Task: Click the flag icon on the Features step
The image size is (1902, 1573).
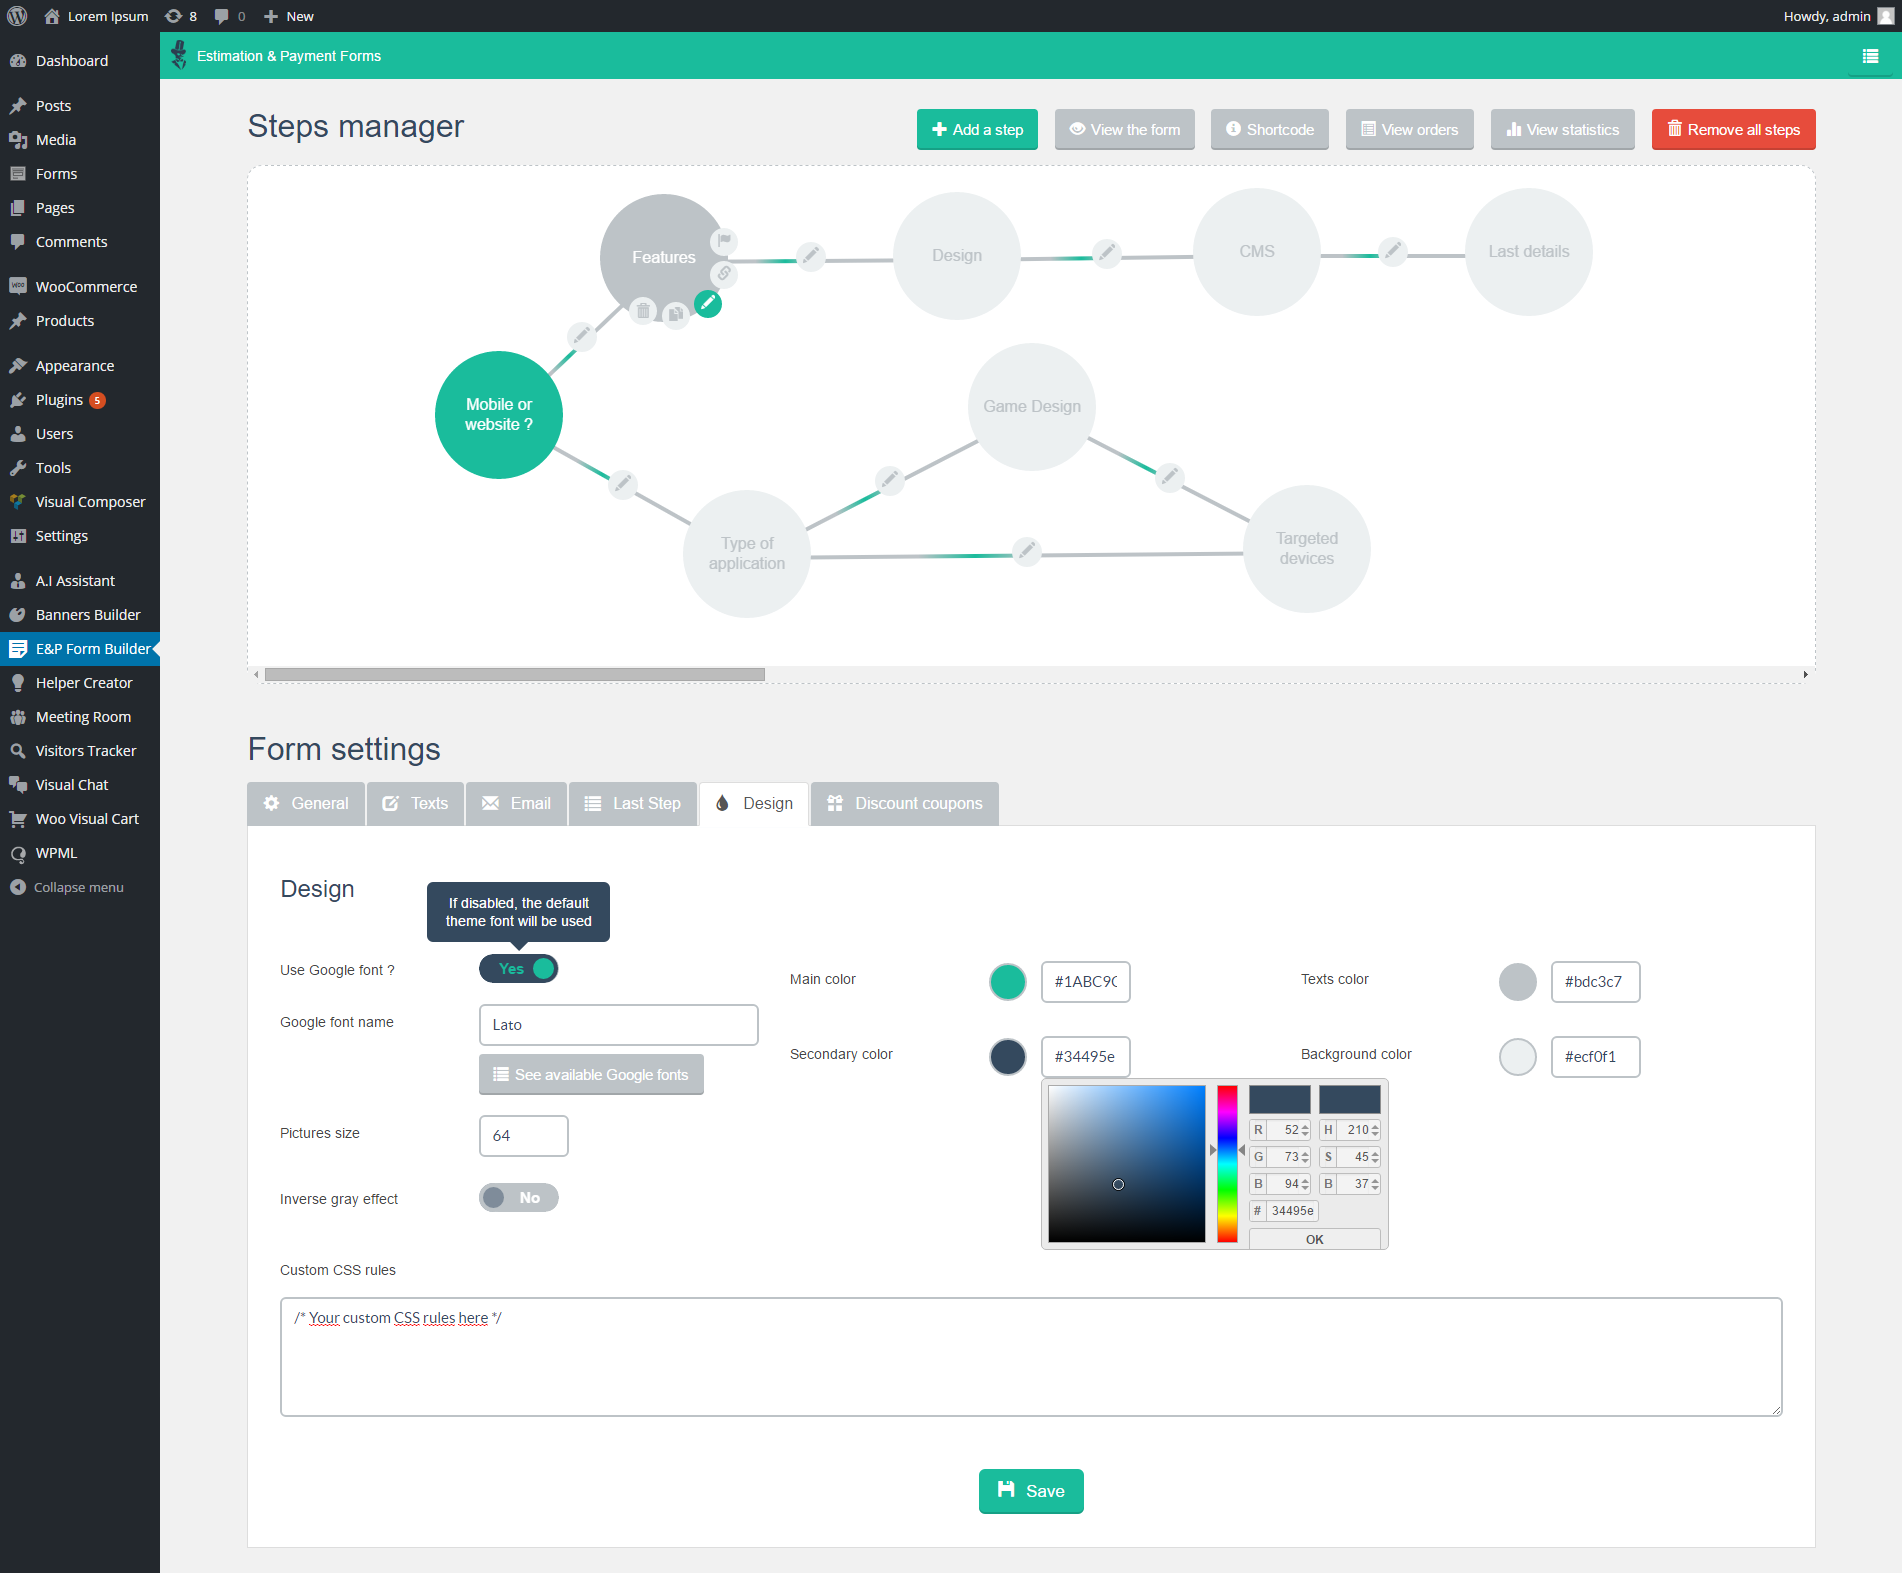Action: coord(722,241)
